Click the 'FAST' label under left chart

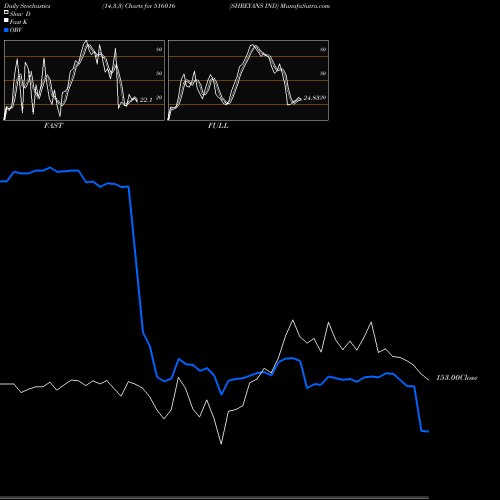53,126
